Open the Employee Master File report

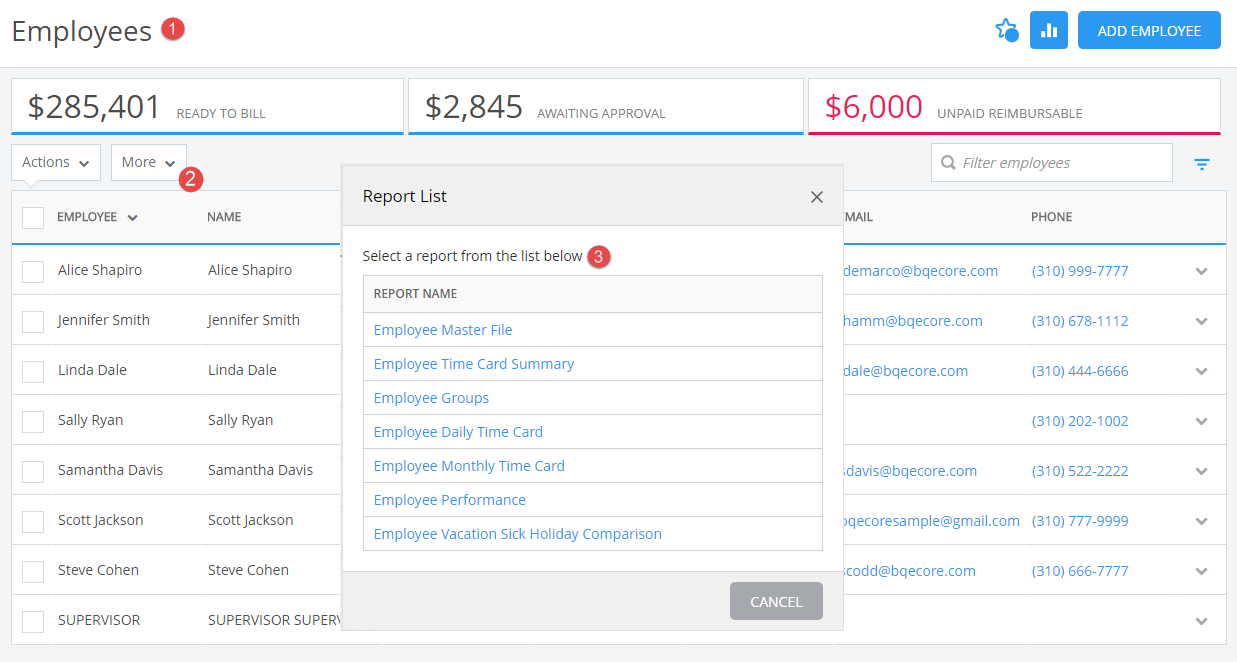(x=443, y=330)
